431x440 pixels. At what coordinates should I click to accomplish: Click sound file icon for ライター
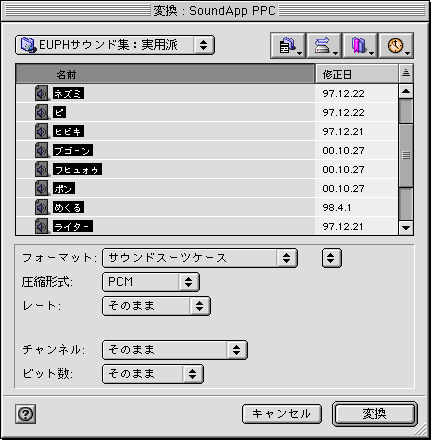point(41,226)
